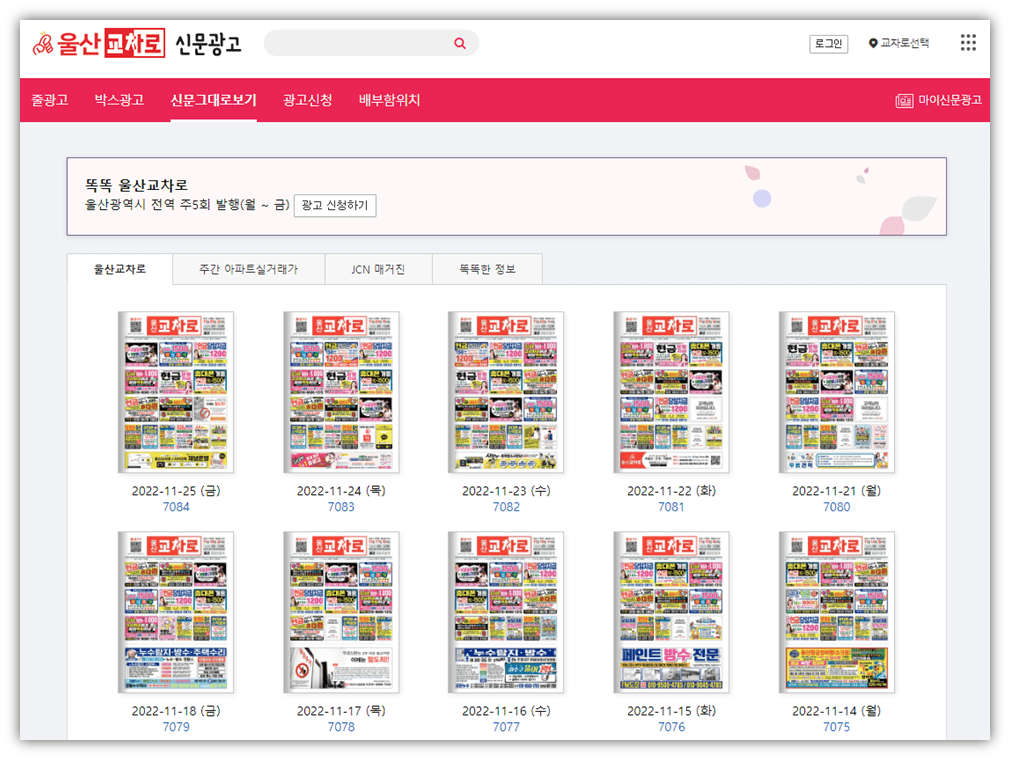This screenshot has height=760, width=1010.
Task: Click the date text 2022-11-24 (목)
Action: (341, 491)
